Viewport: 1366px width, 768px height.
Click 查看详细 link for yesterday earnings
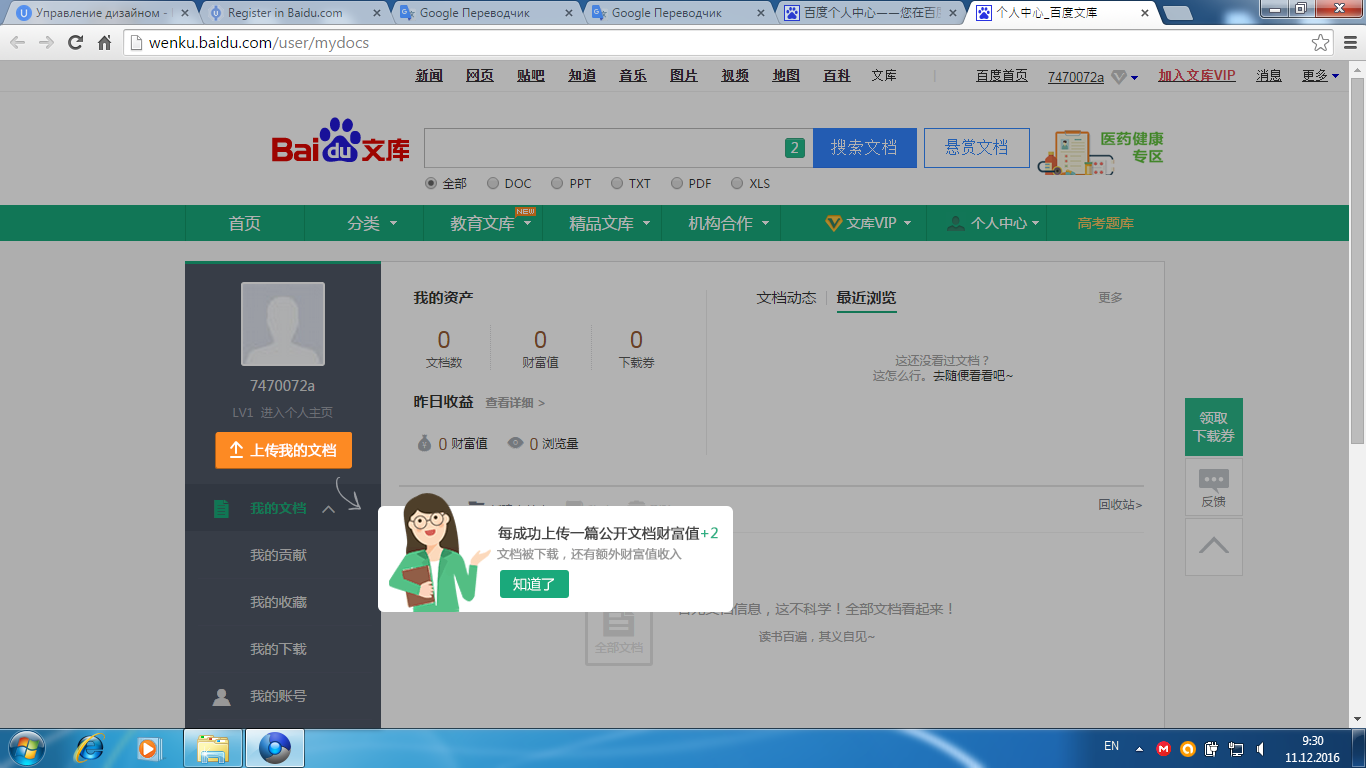(x=515, y=403)
